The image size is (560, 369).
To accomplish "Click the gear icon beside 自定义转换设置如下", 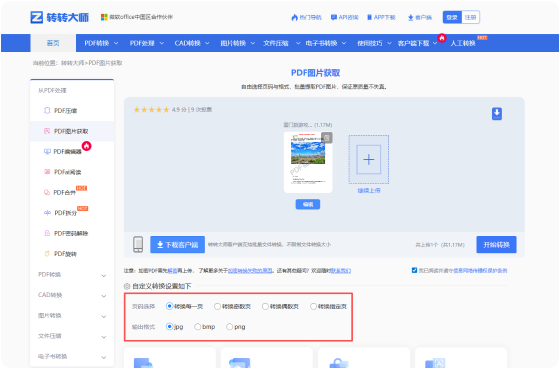I will click(127, 286).
